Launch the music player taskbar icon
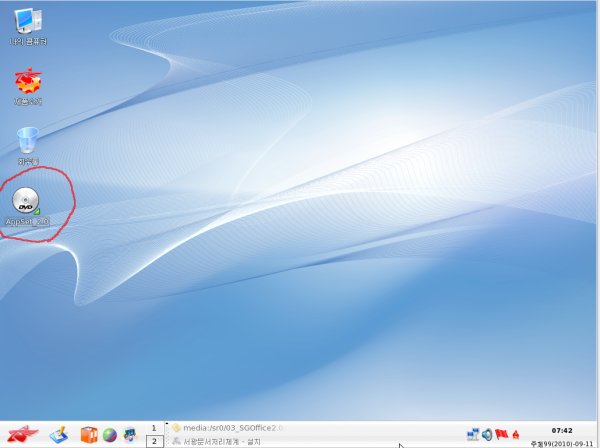The image size is (600, 448). [130, 435]
